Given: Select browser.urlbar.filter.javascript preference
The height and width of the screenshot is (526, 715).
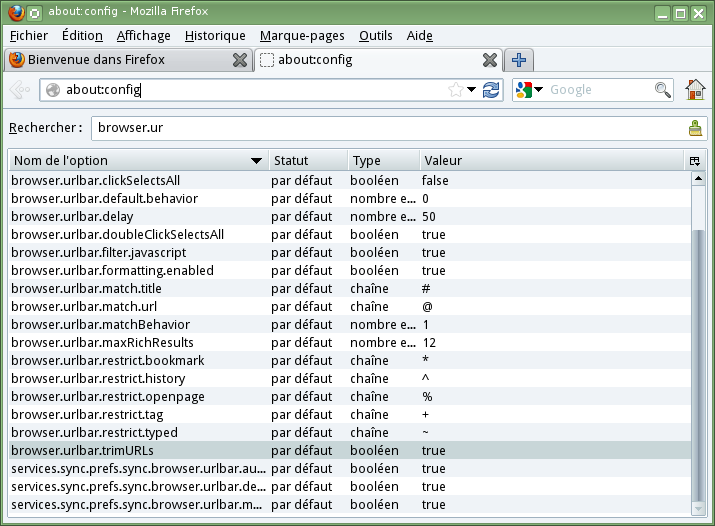Looking at the screenshot, I should pyautogui.click(x=350, y=253).
